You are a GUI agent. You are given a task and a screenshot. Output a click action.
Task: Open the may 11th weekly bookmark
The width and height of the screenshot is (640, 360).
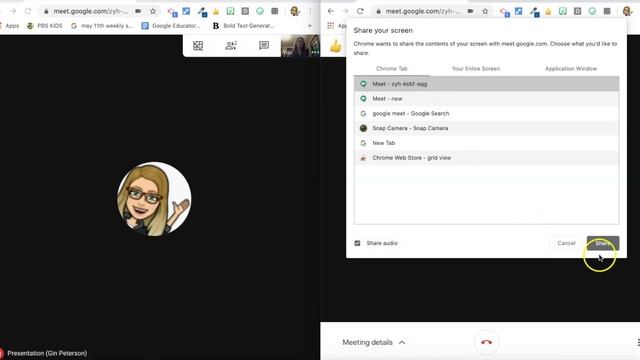(x=102, y=26)
